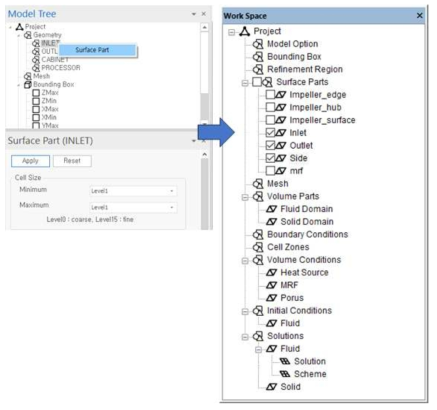
Task: Collapse the Surface Parts tree node
Action: pyautogui.click(x=245, y=82)
